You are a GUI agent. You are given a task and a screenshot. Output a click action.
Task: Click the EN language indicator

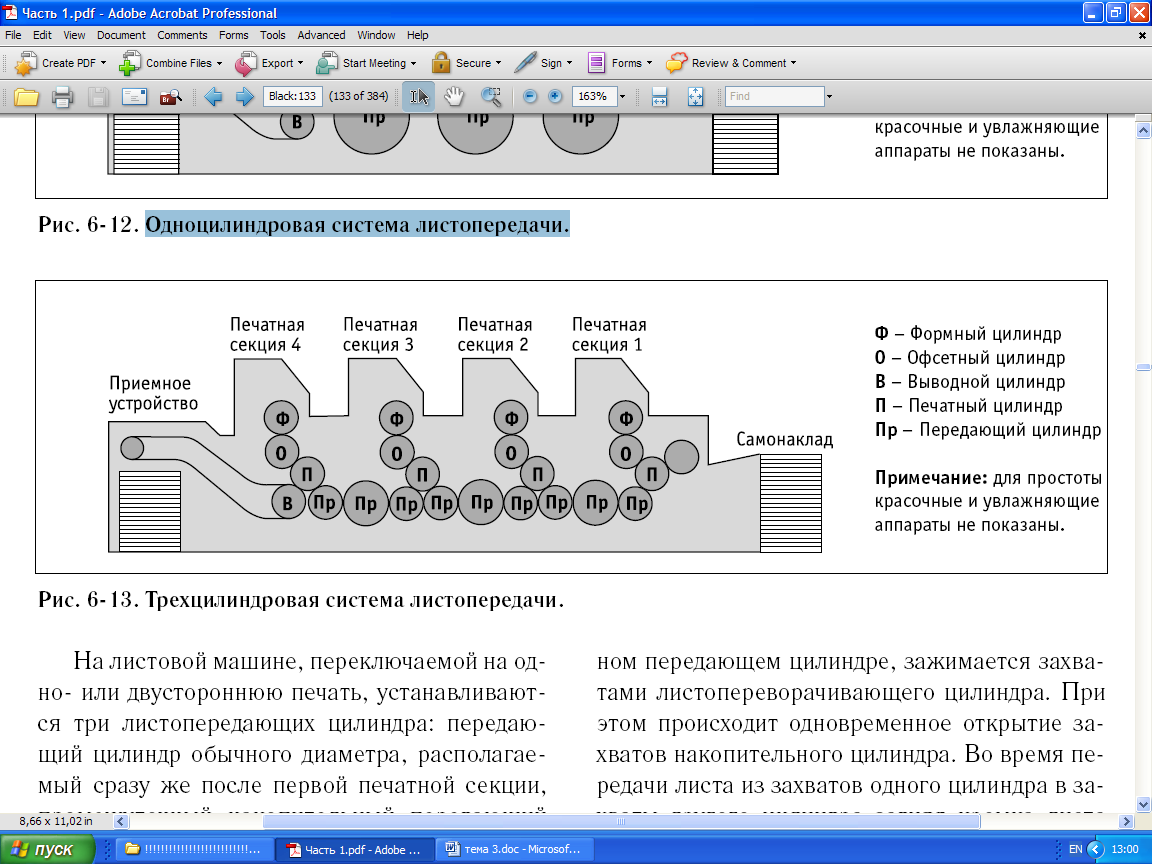(1075, 849)
